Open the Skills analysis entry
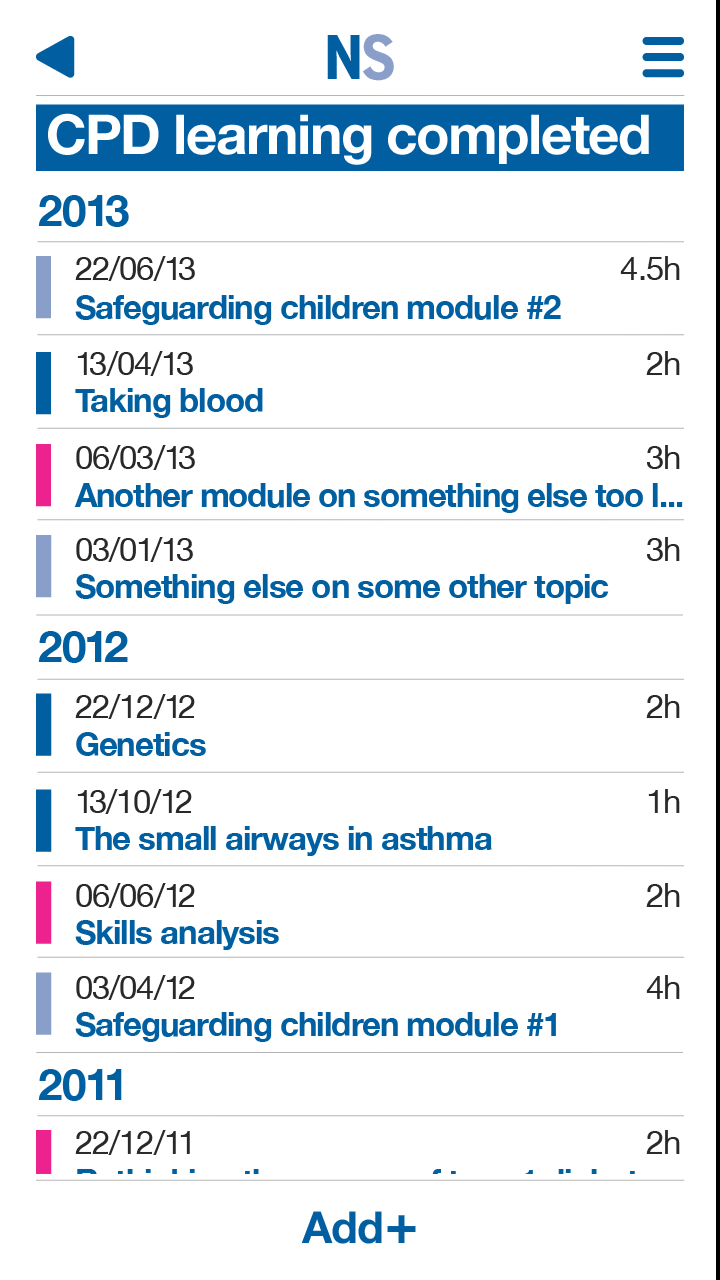 coord(177,933)
